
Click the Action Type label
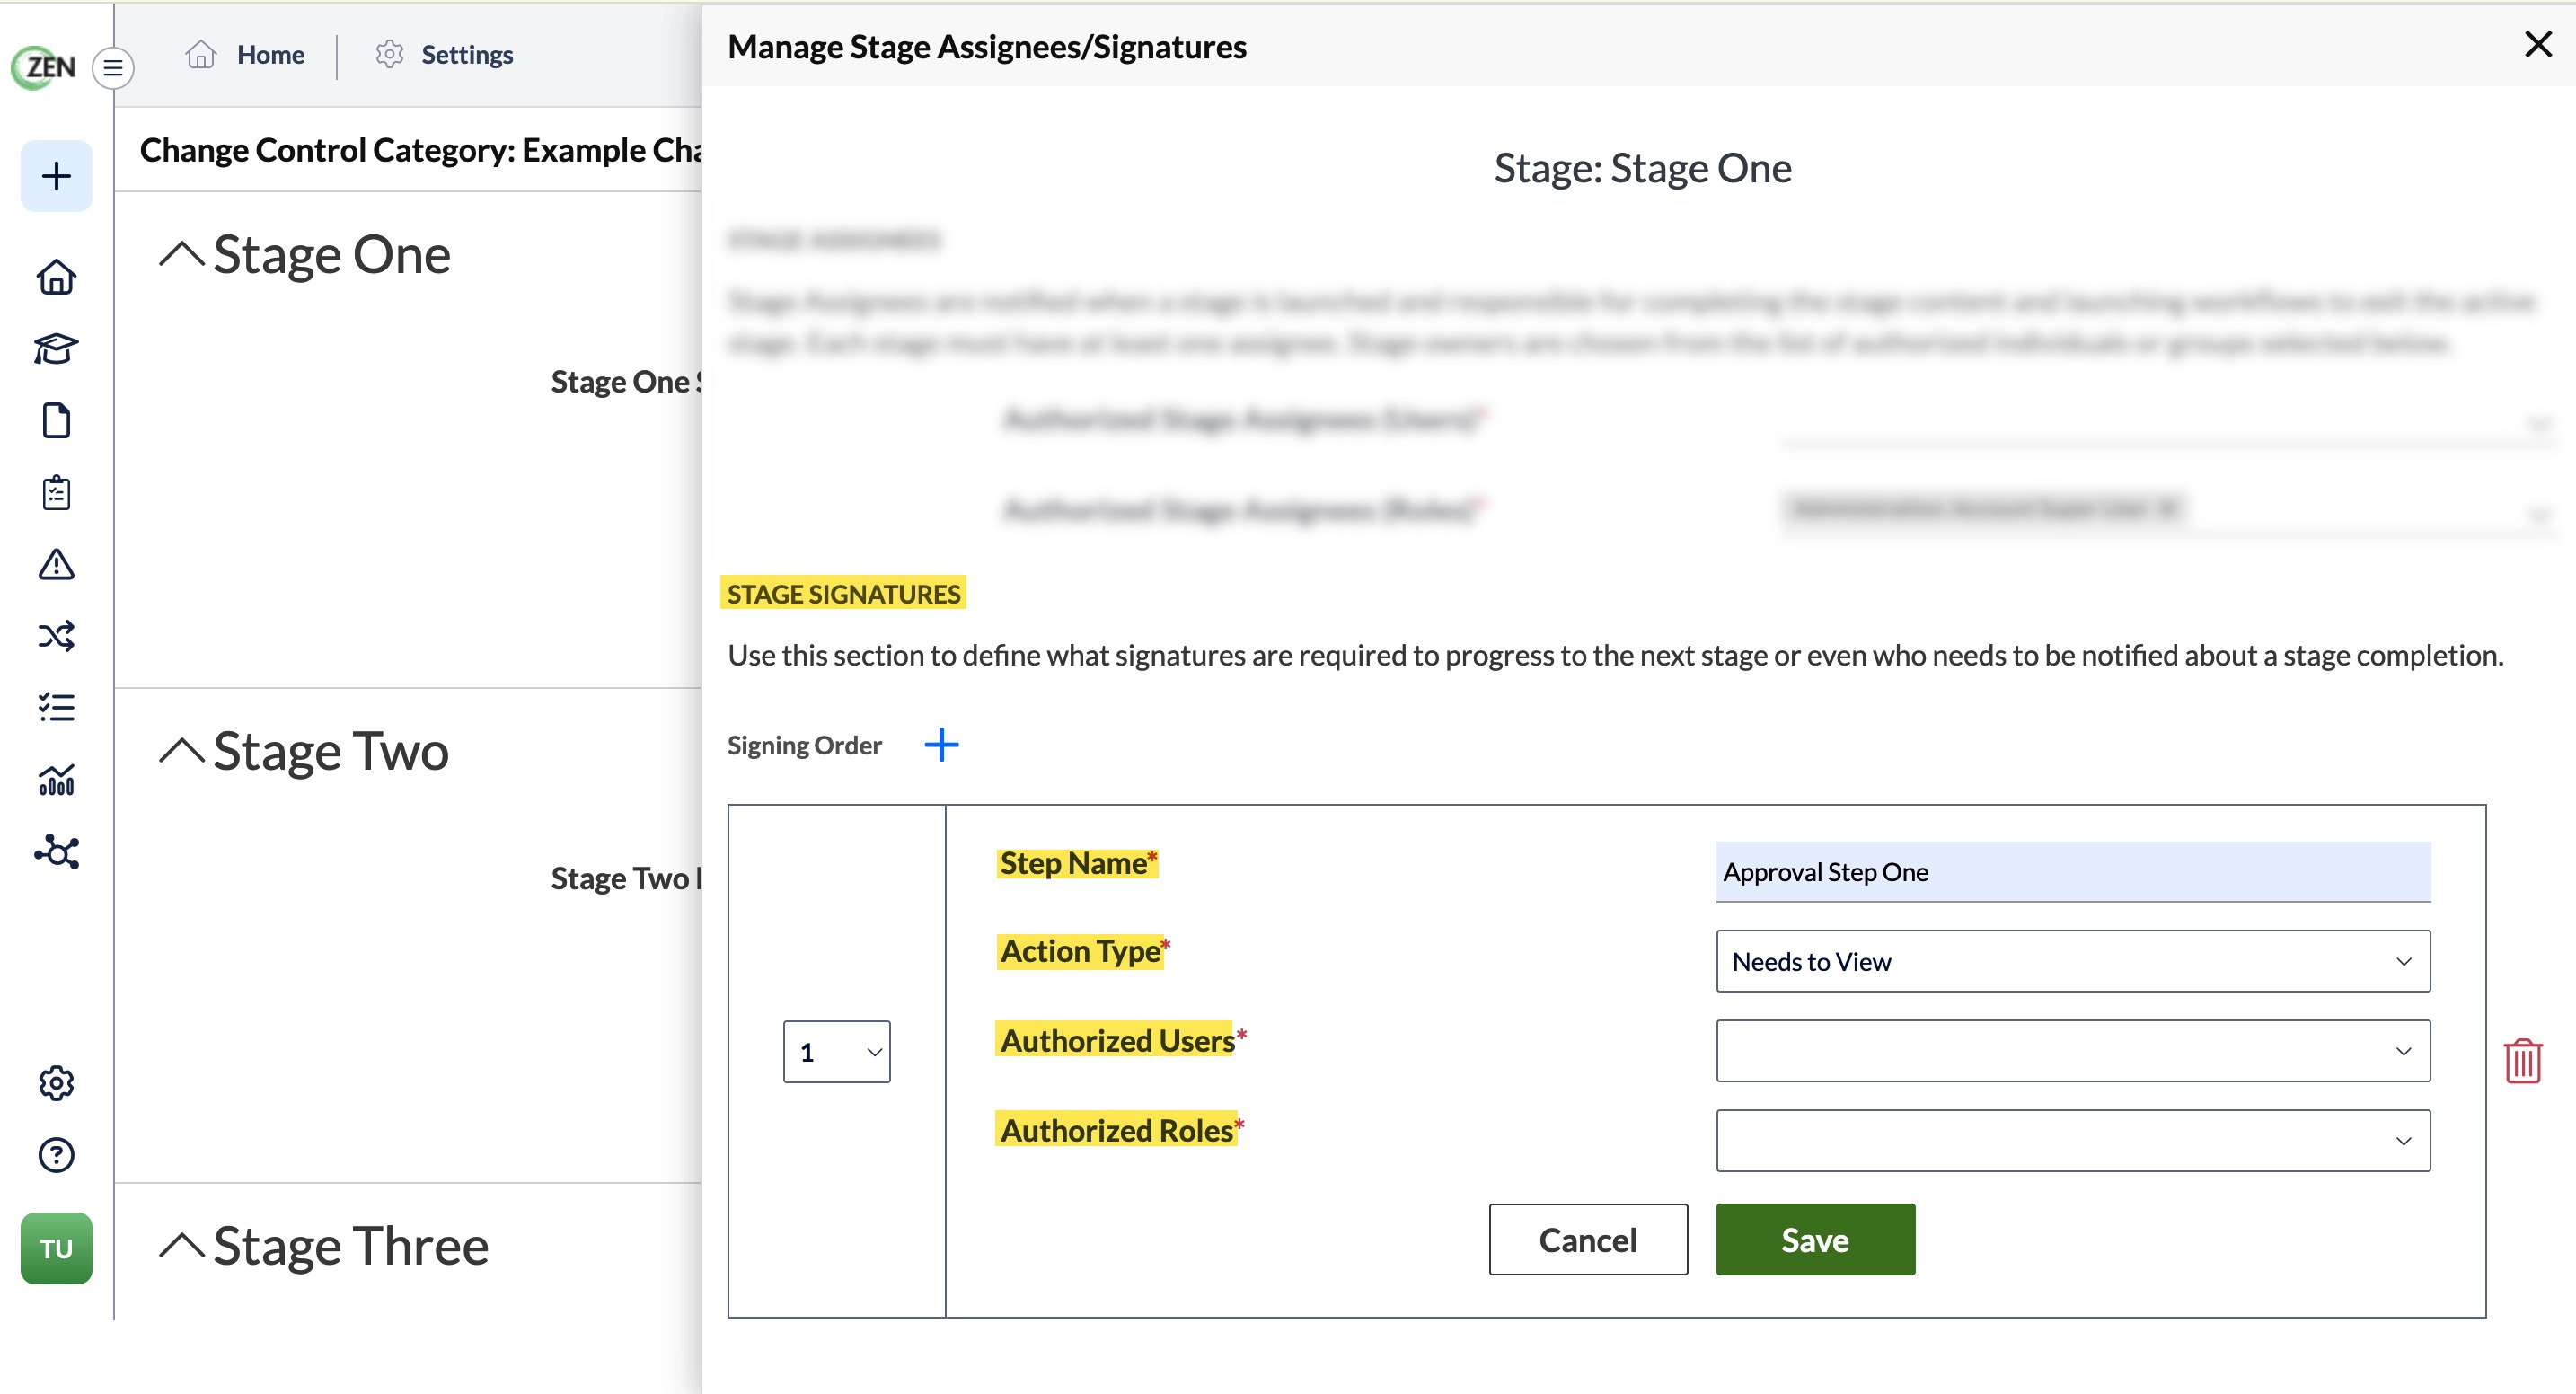pos(1083,951)
